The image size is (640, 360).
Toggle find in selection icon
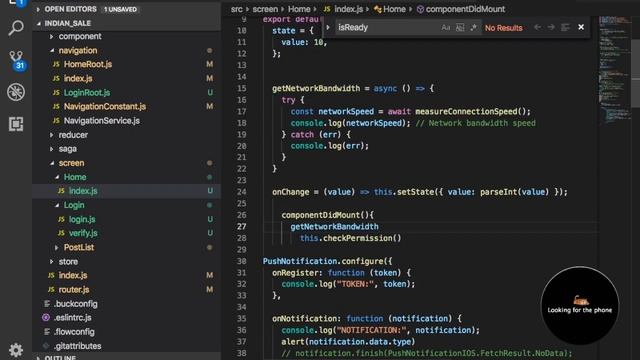[565, 27]
